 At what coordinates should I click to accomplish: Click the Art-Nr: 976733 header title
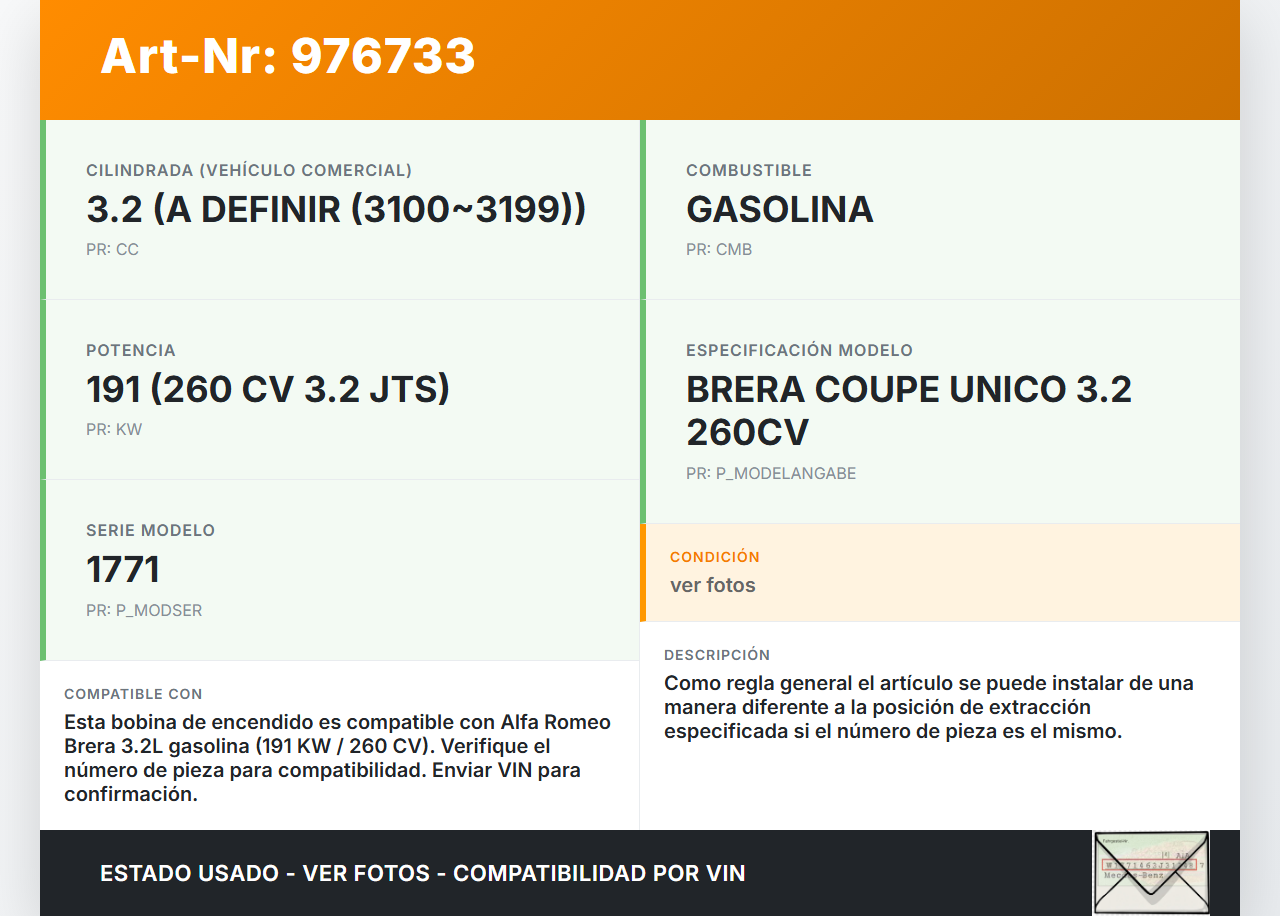(x=288, y=56)
